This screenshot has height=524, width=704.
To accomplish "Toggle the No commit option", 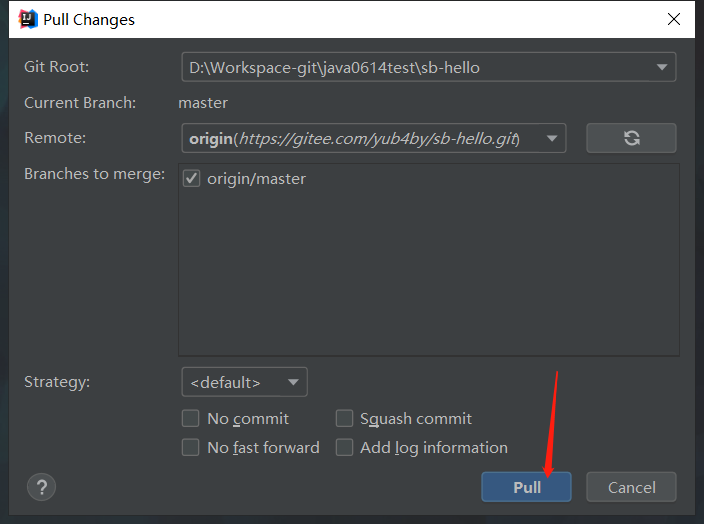I will [191, 418].
